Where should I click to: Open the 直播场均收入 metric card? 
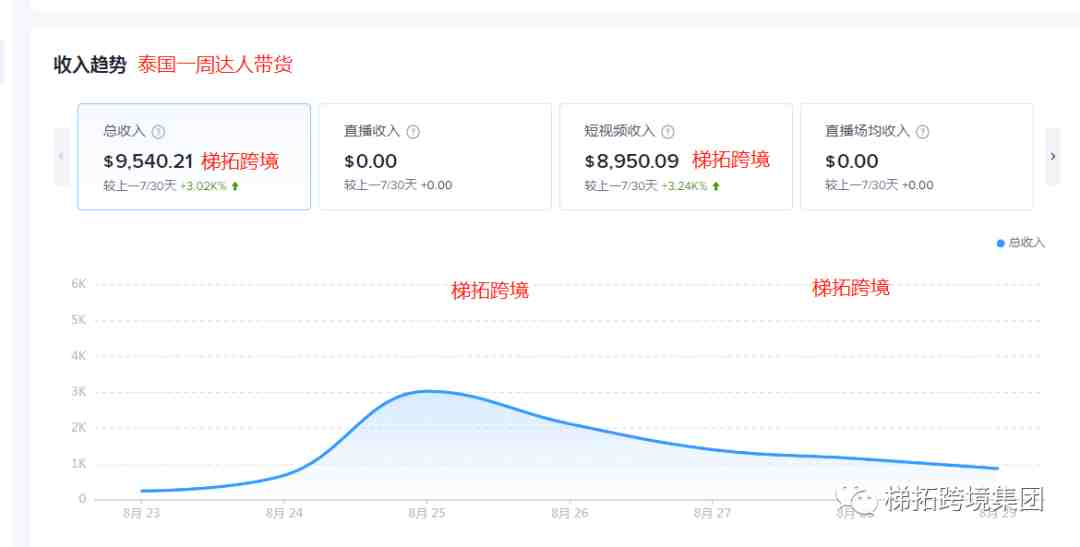point(916,157)
